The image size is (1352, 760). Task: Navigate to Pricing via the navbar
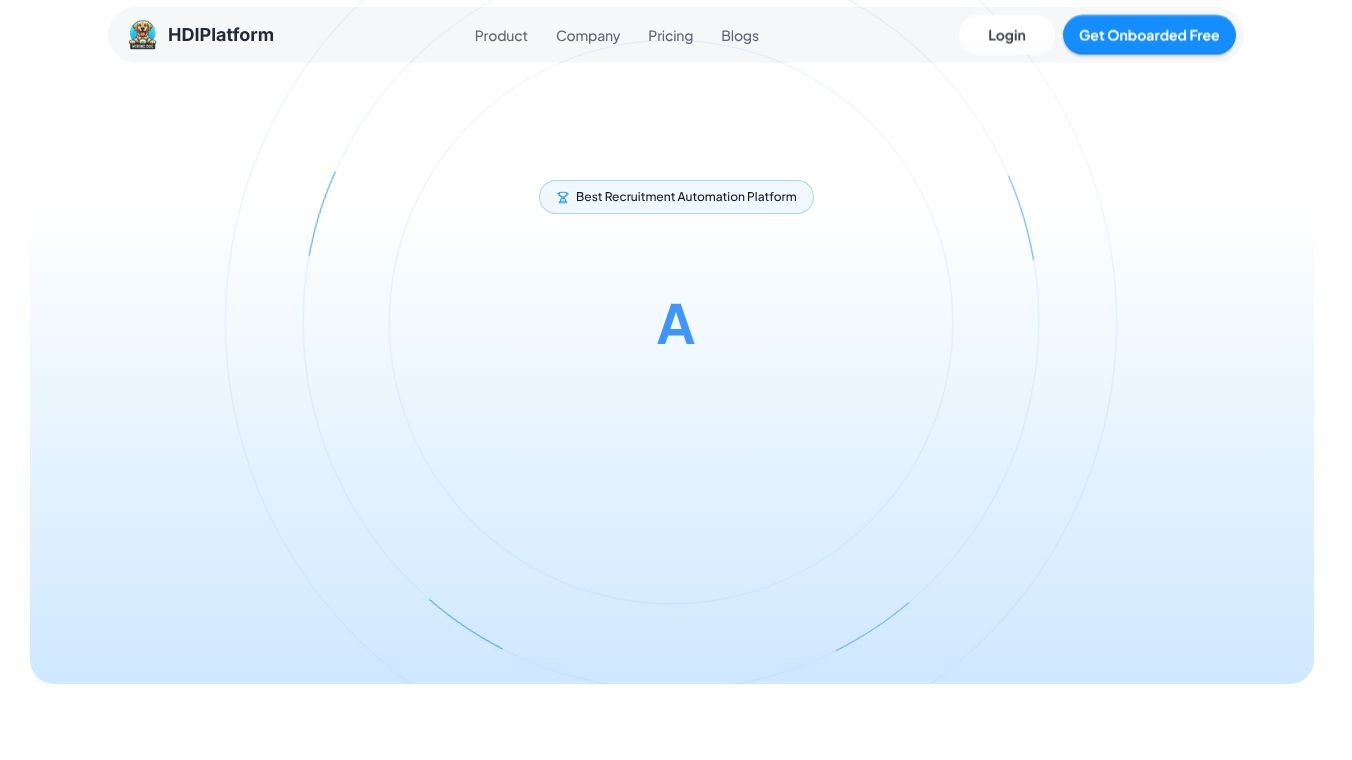(671, 36)
